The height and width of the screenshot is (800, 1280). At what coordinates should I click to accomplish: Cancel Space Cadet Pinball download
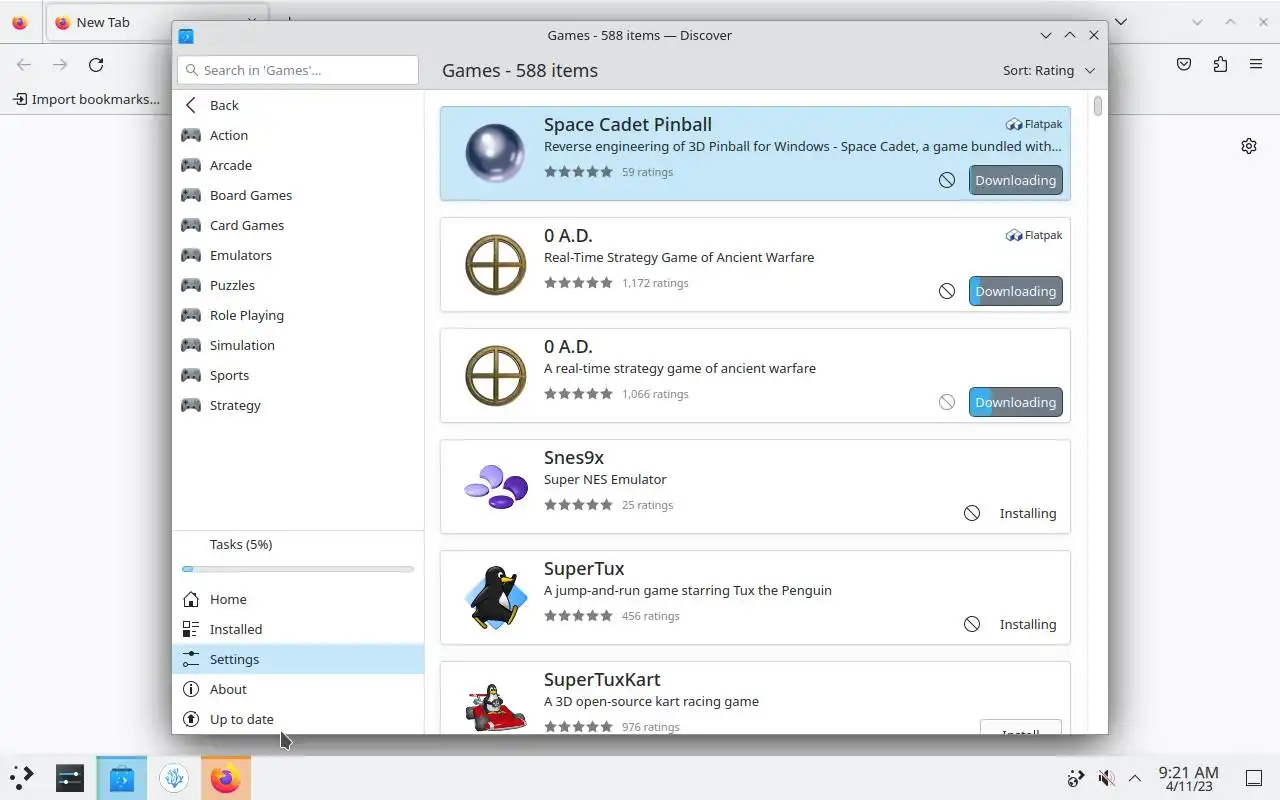(947, 180)
